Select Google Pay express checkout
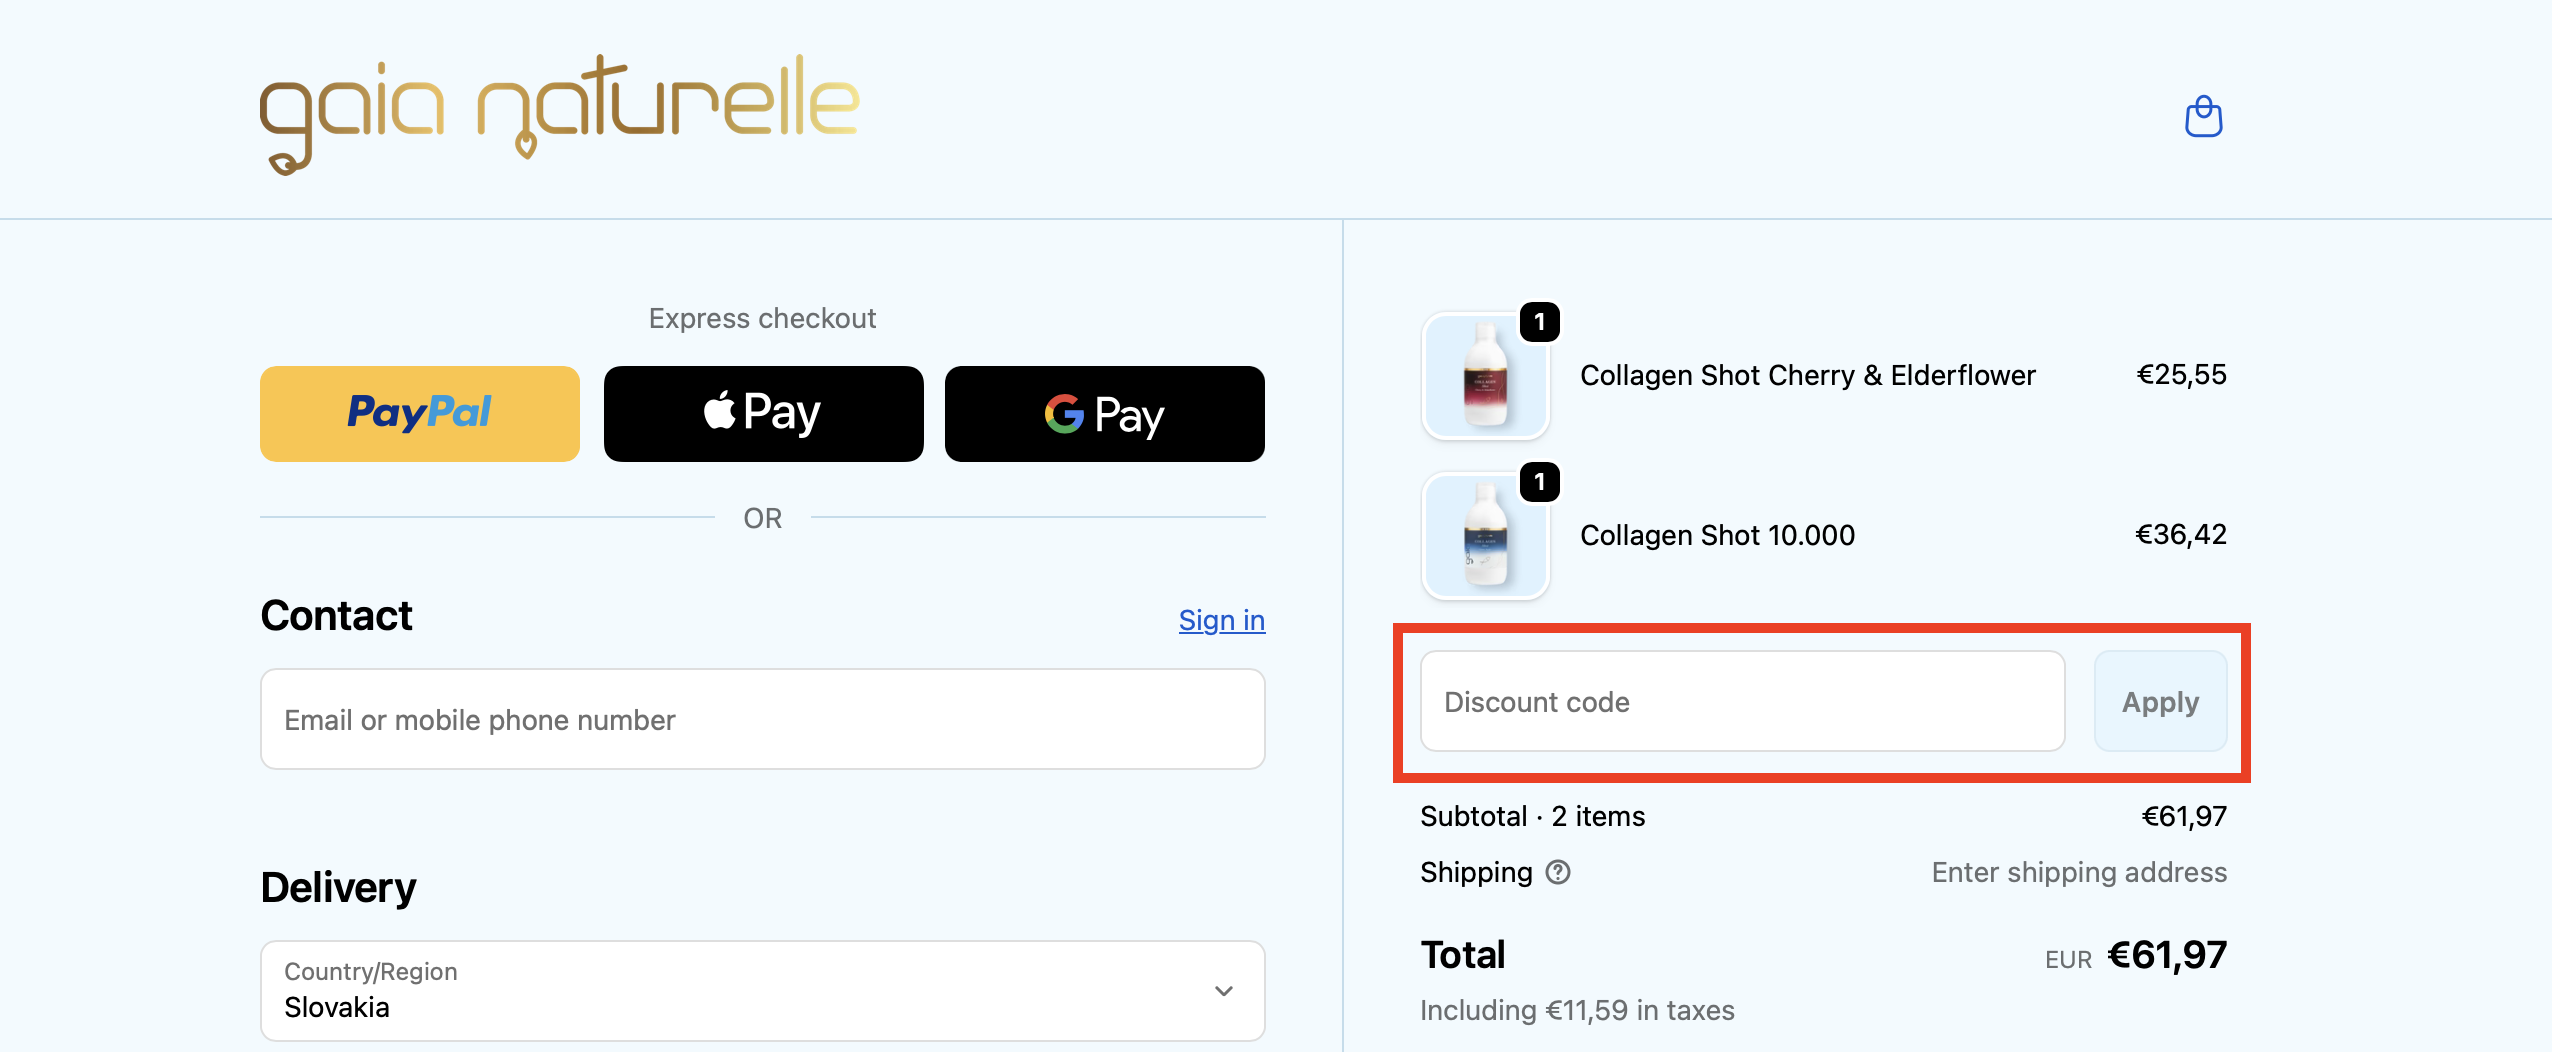This screenshot has height=1052, width=2552. pos(1104,413)
